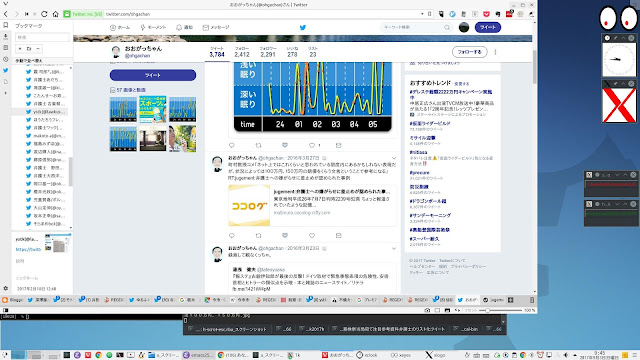Click bookmarks sort header 手動で並べ替え
Screen dimensions: 640x360
[x=29, y=61]
